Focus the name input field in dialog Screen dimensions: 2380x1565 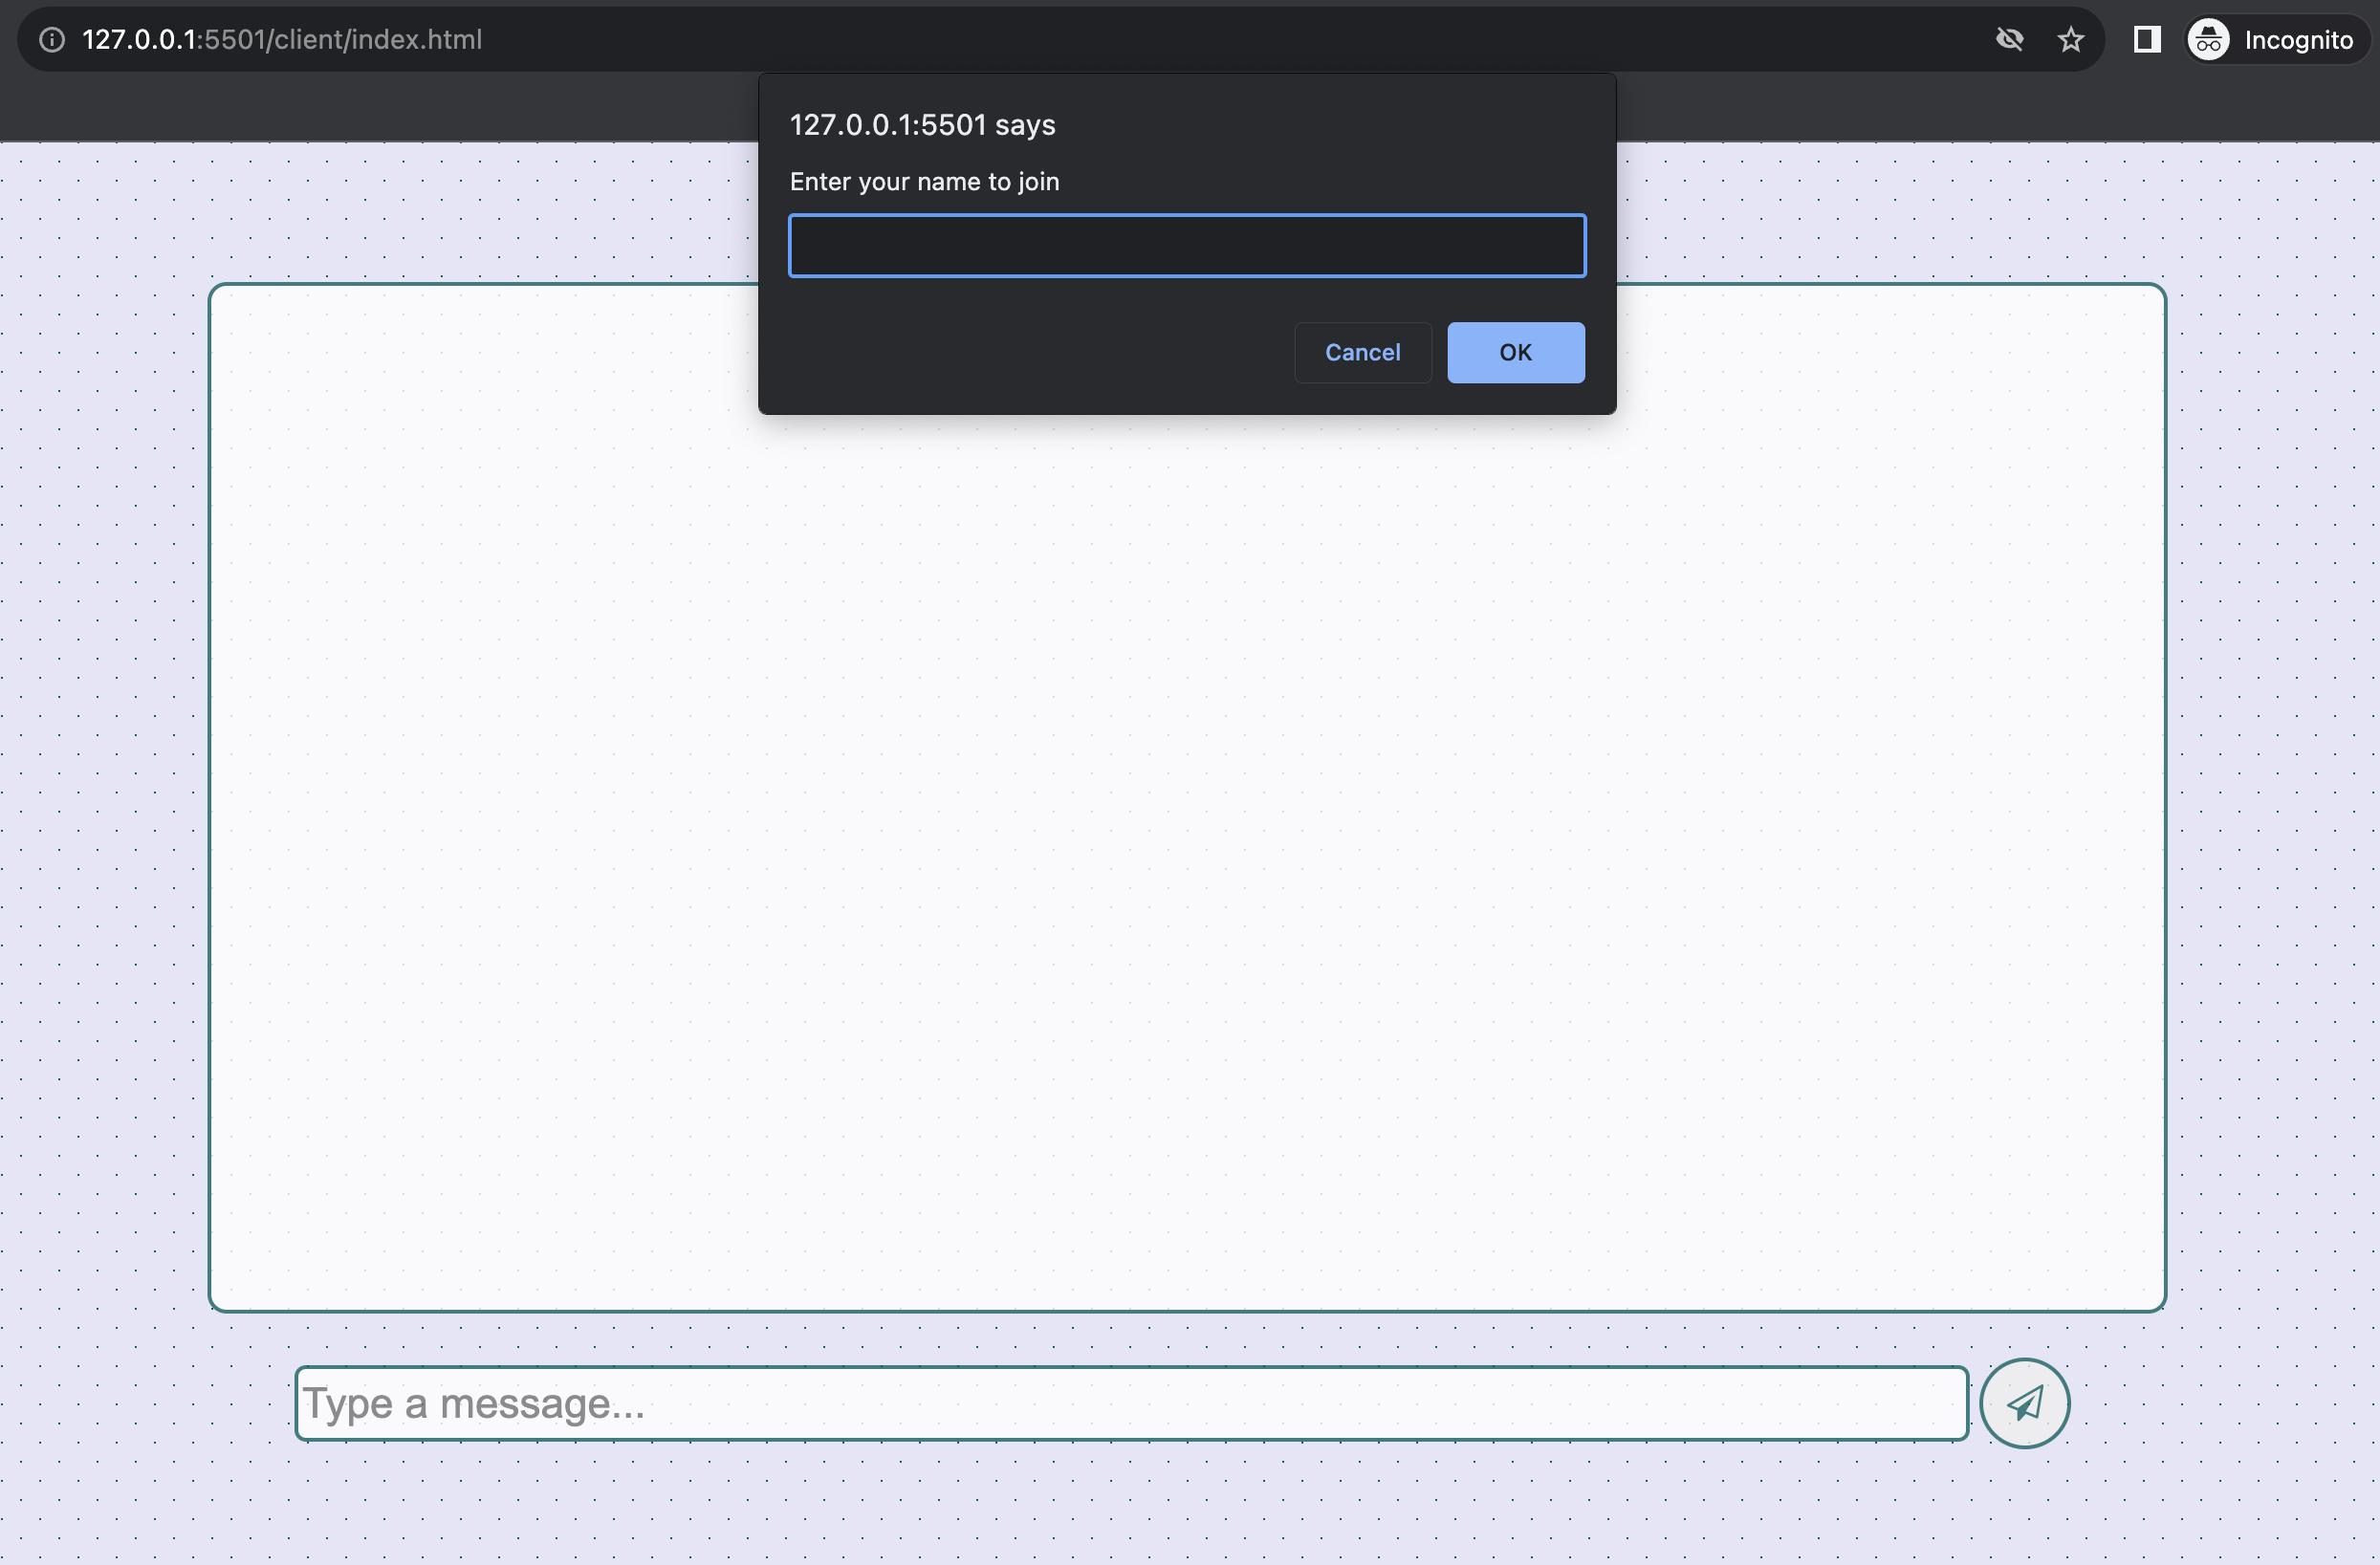[1187, 245]
